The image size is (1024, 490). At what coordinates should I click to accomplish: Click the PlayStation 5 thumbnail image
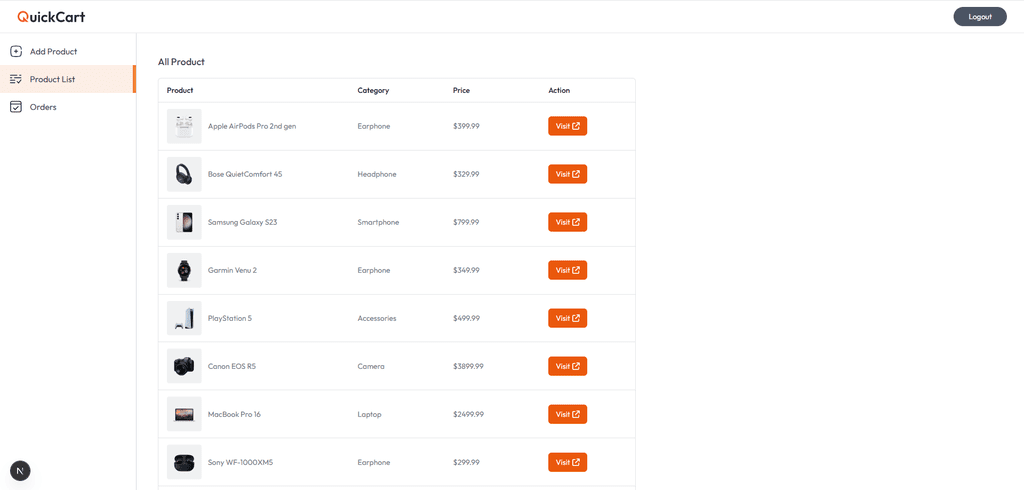[x=184, y=318]
